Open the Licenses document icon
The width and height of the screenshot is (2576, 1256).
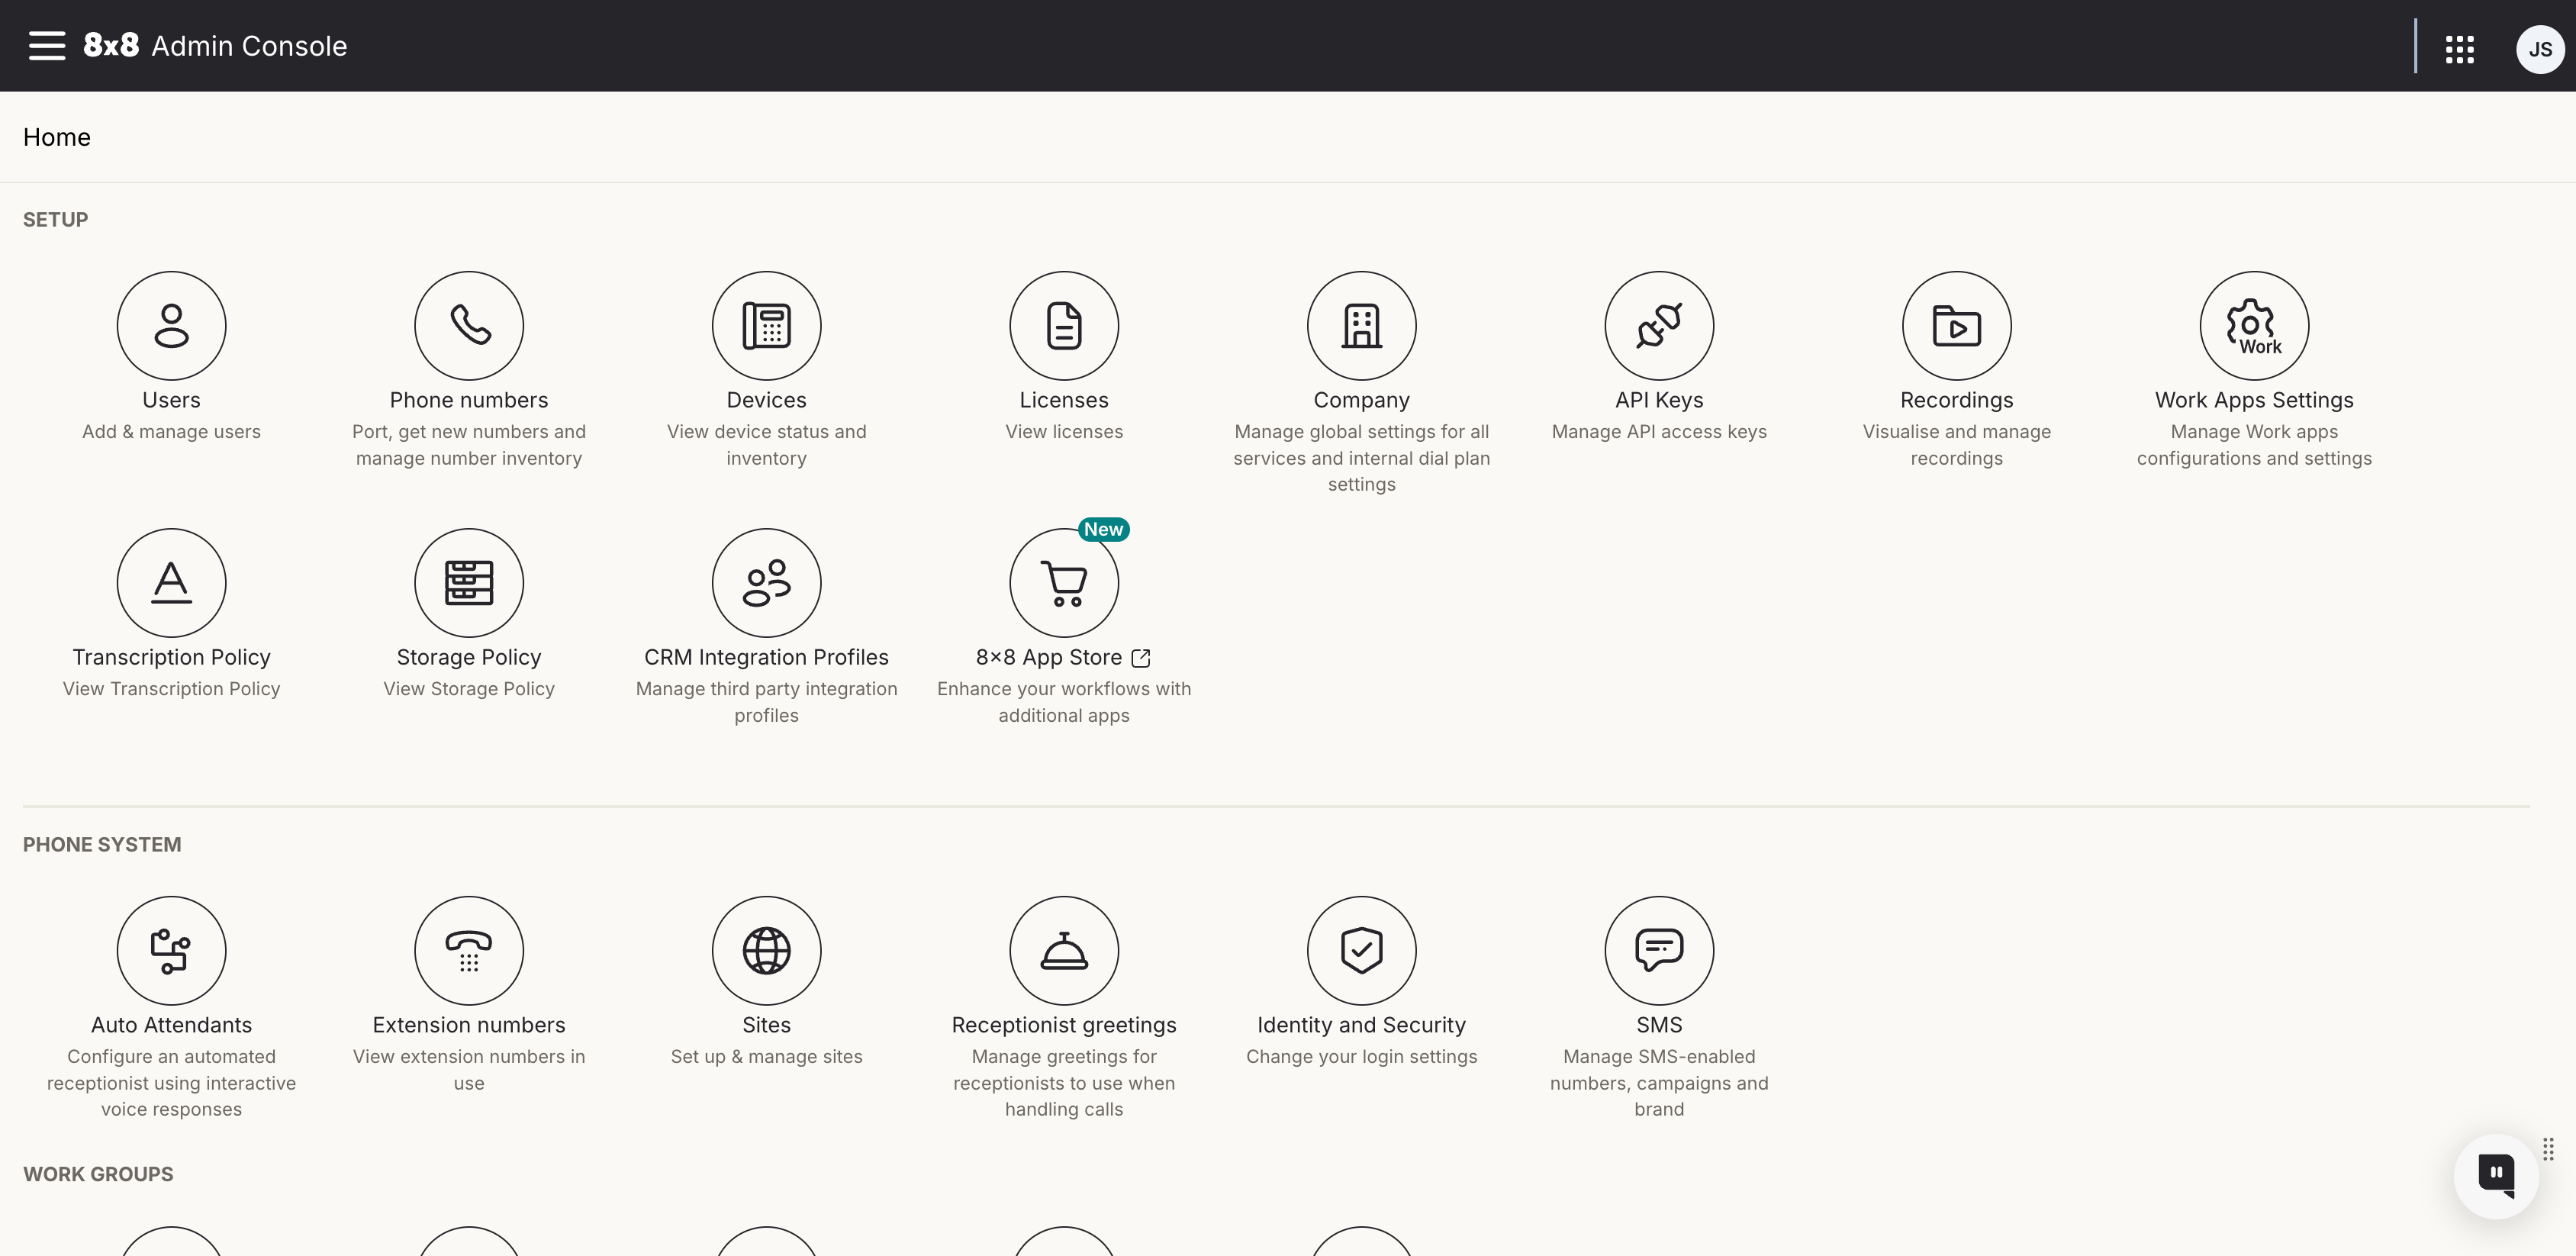pos(1064,326)
